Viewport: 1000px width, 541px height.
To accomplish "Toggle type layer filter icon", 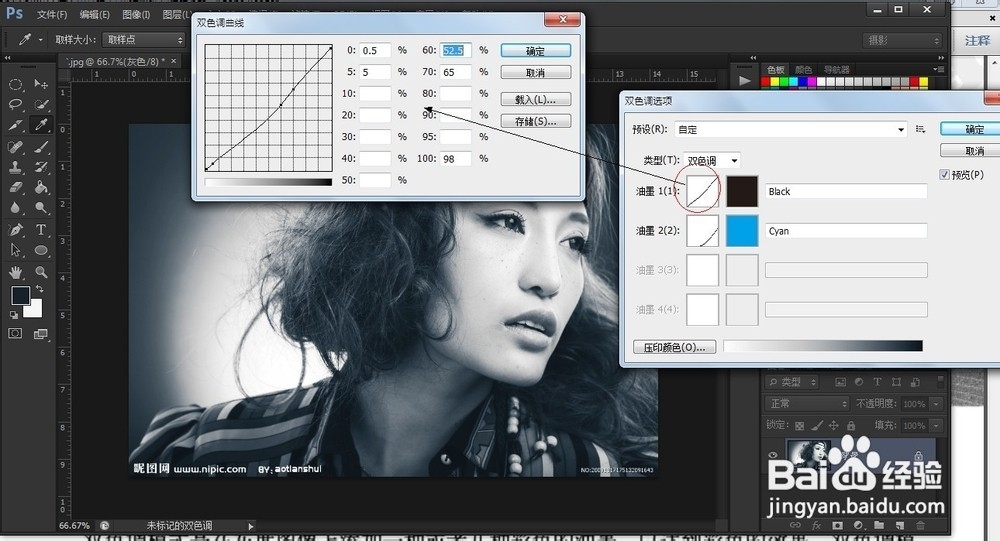I will click(878, 382).
